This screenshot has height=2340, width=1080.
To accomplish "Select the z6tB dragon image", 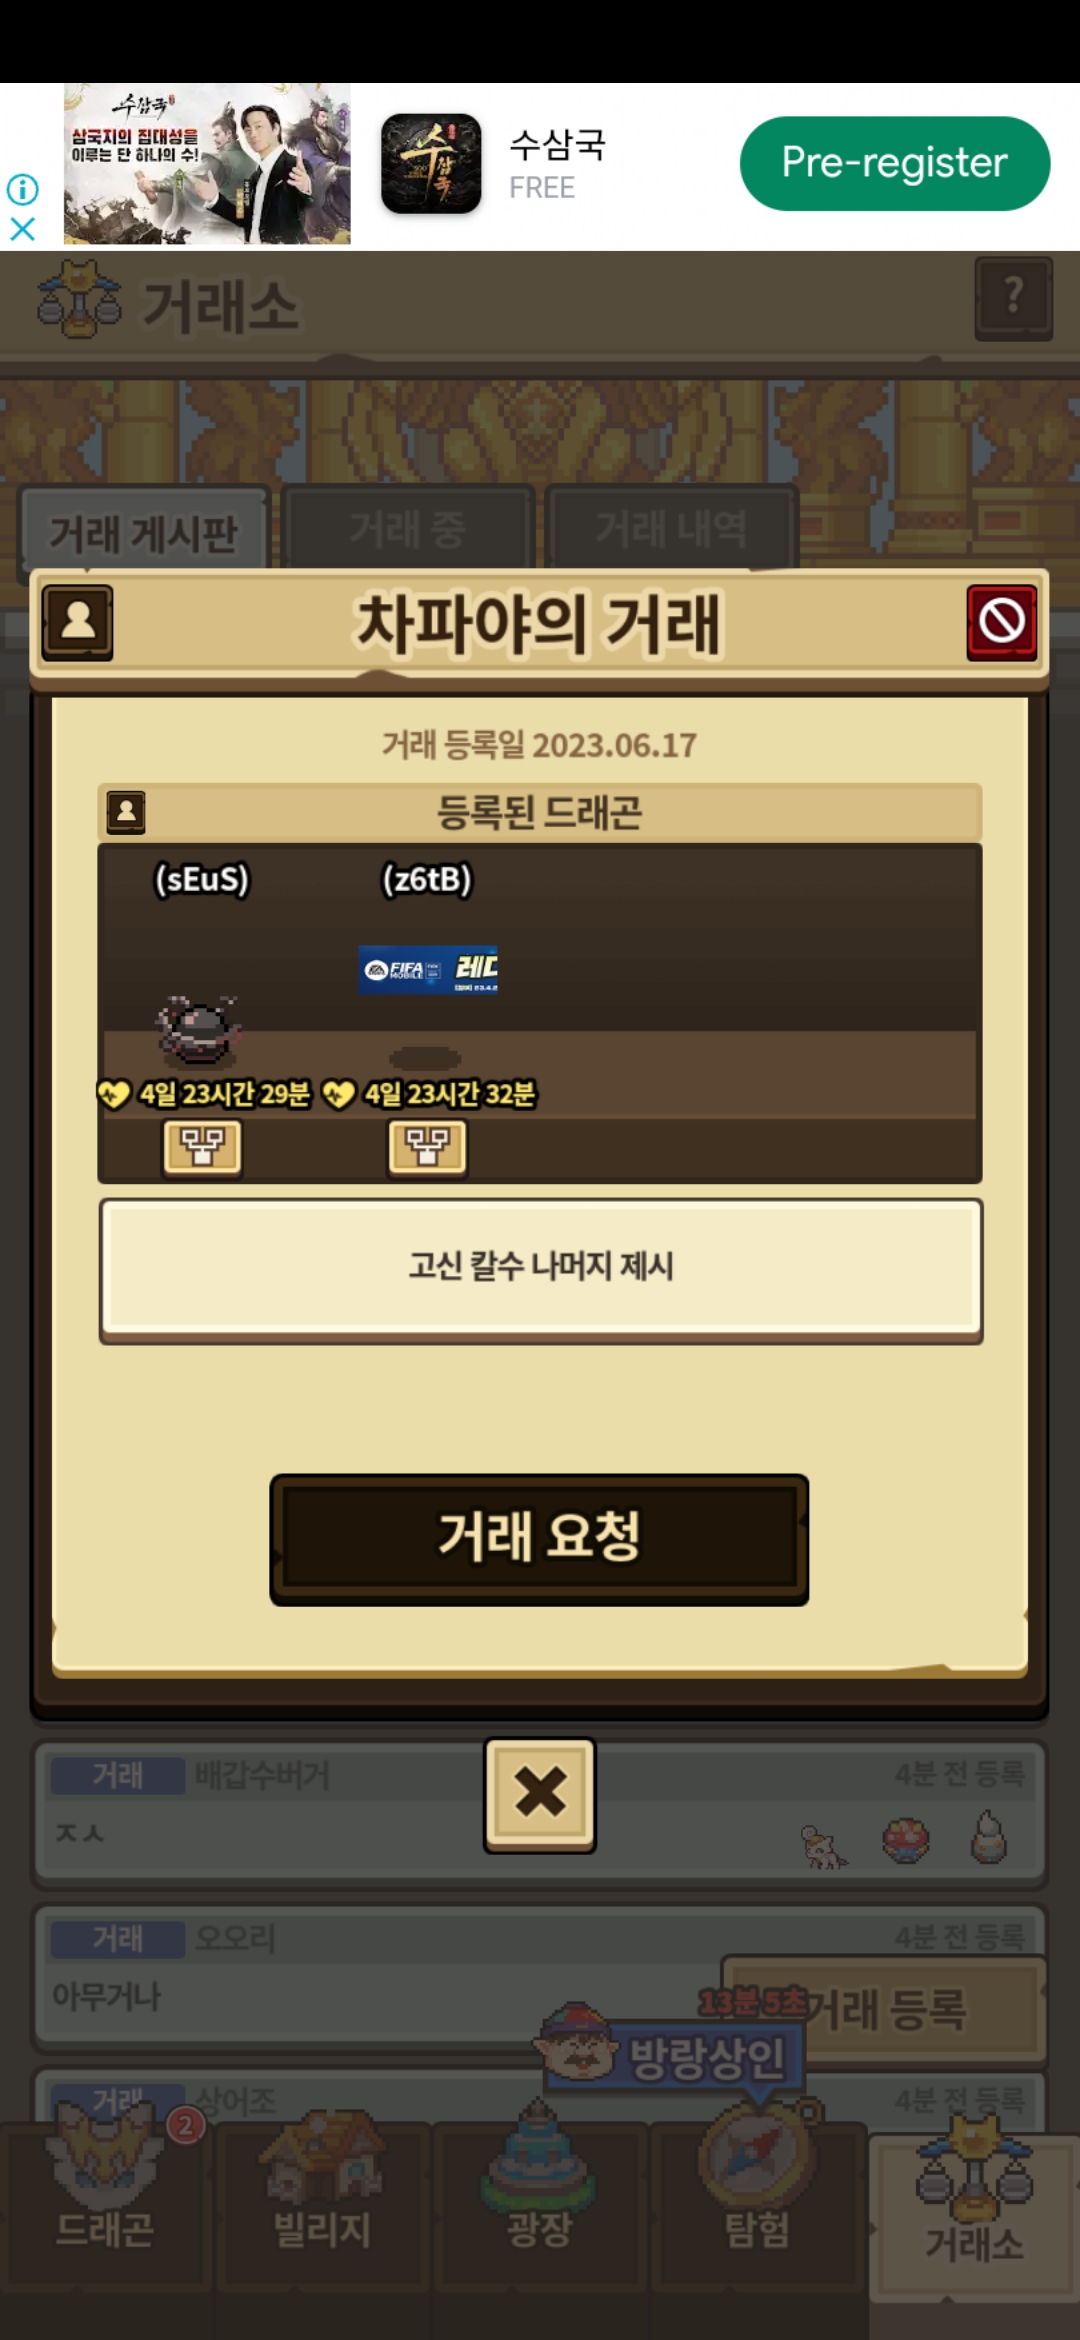I will click(x=428, y=969).
